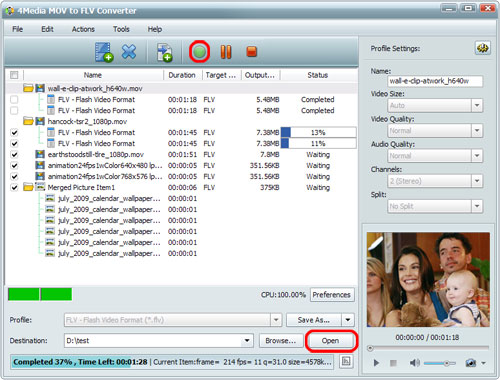Adjust the preview volume slider
Screen dimensions: 500x380
[x=439, y=363]
